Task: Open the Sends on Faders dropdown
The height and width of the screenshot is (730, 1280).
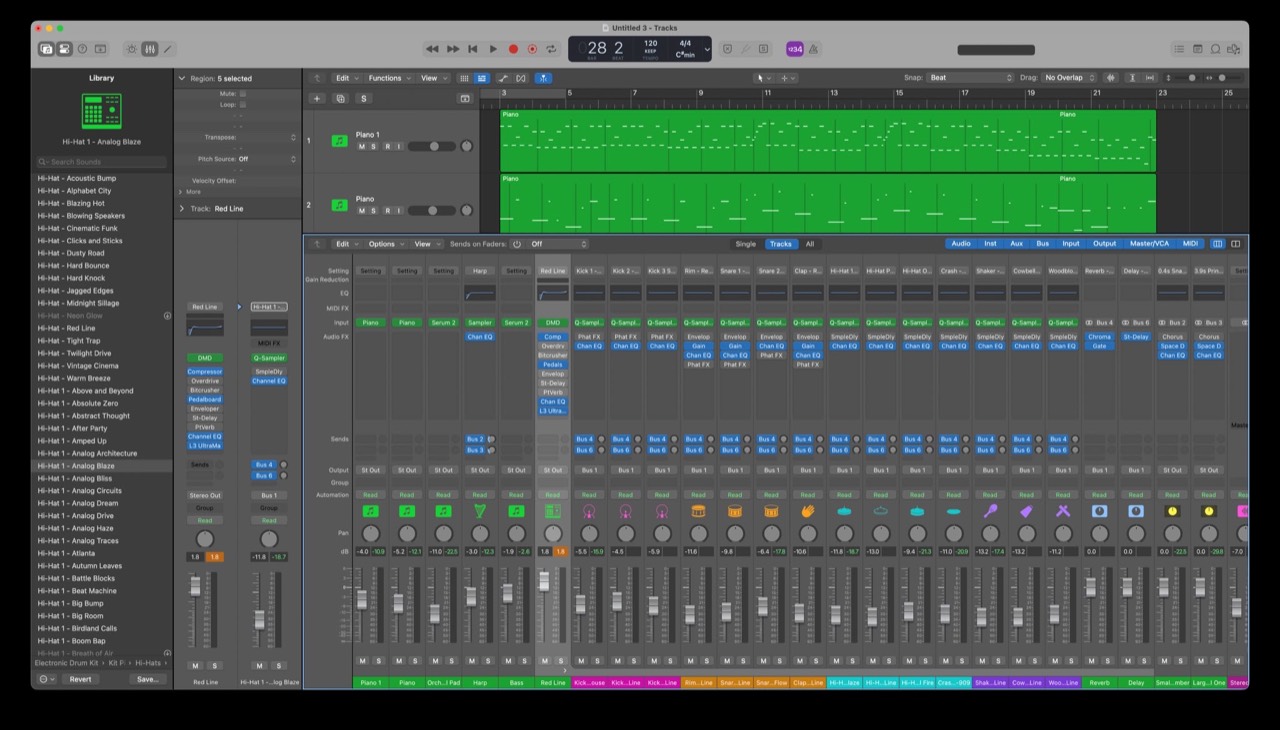Action: pos(558,244)
